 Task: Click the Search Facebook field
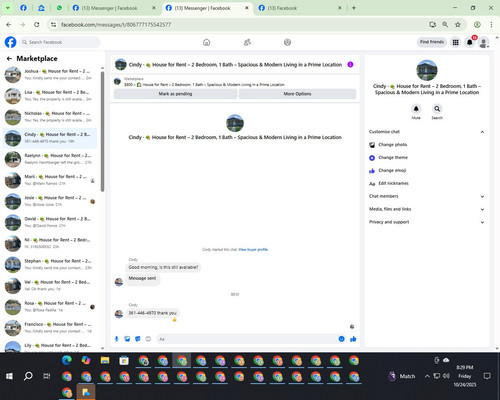pos(60,42)
